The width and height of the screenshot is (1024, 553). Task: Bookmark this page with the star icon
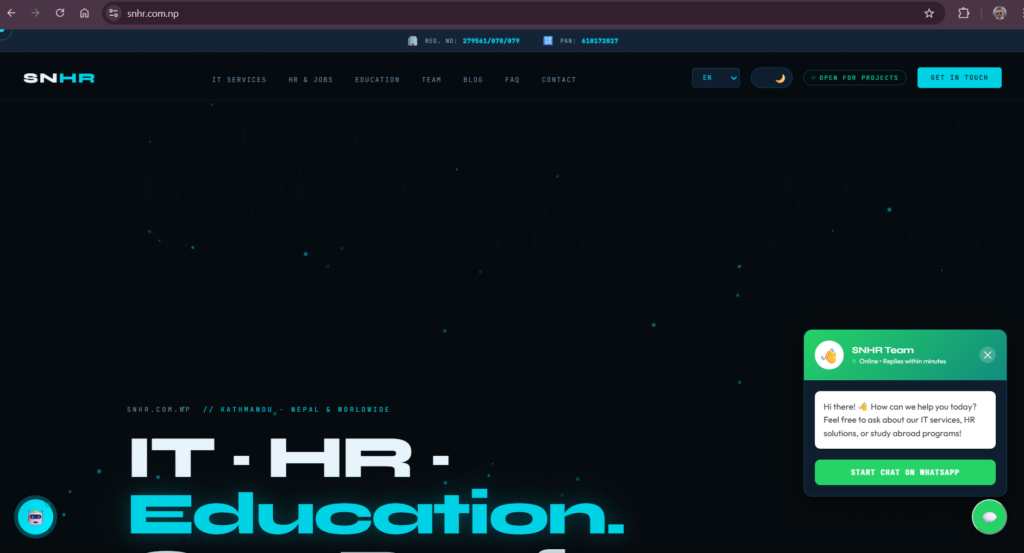click(x=929, y=13)
